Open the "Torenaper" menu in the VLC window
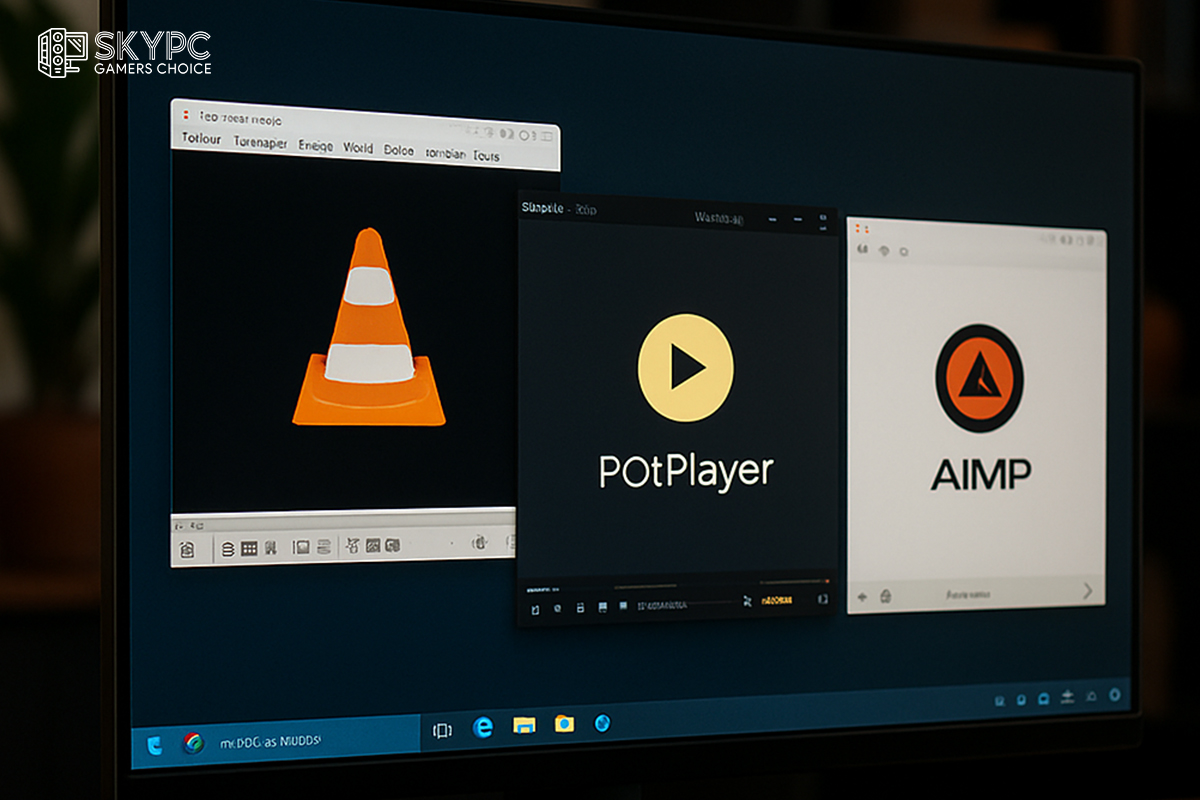The image size is (1200, 800). [260, 144]
